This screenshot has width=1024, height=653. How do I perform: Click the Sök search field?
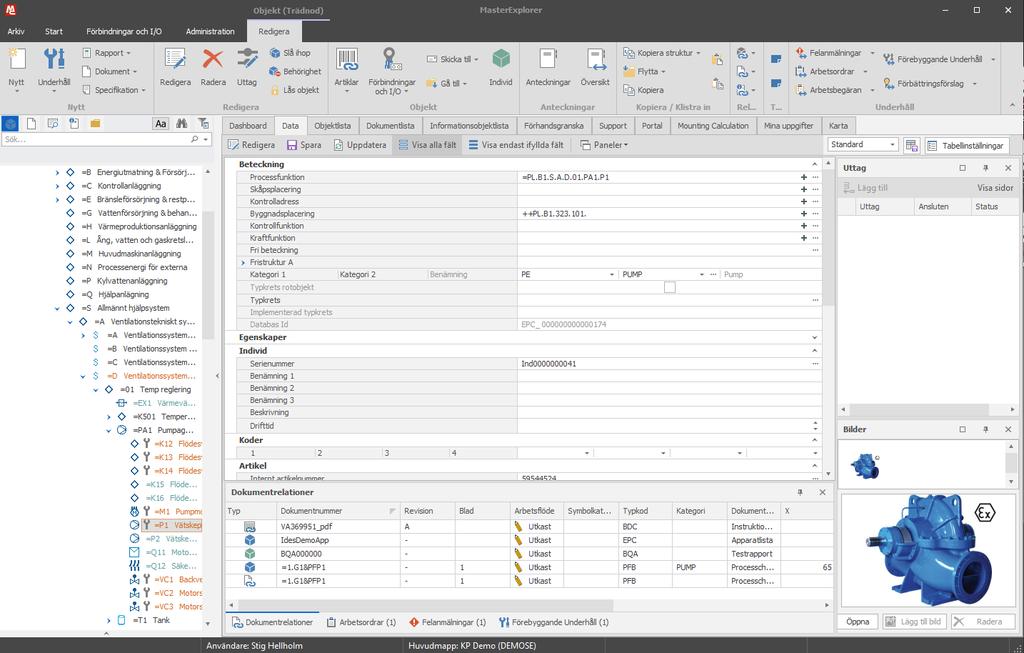(x=97, y=140)
